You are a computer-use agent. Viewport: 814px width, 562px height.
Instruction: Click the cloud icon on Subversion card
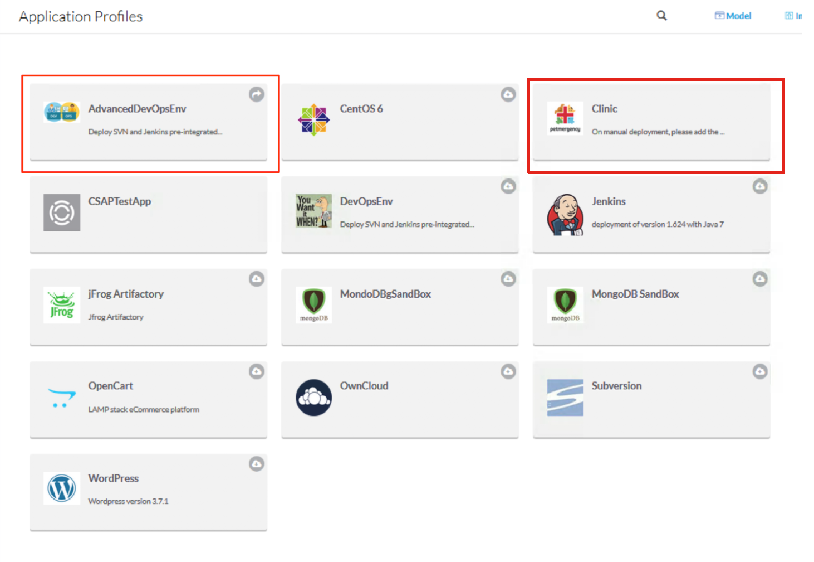click(760, 372)
